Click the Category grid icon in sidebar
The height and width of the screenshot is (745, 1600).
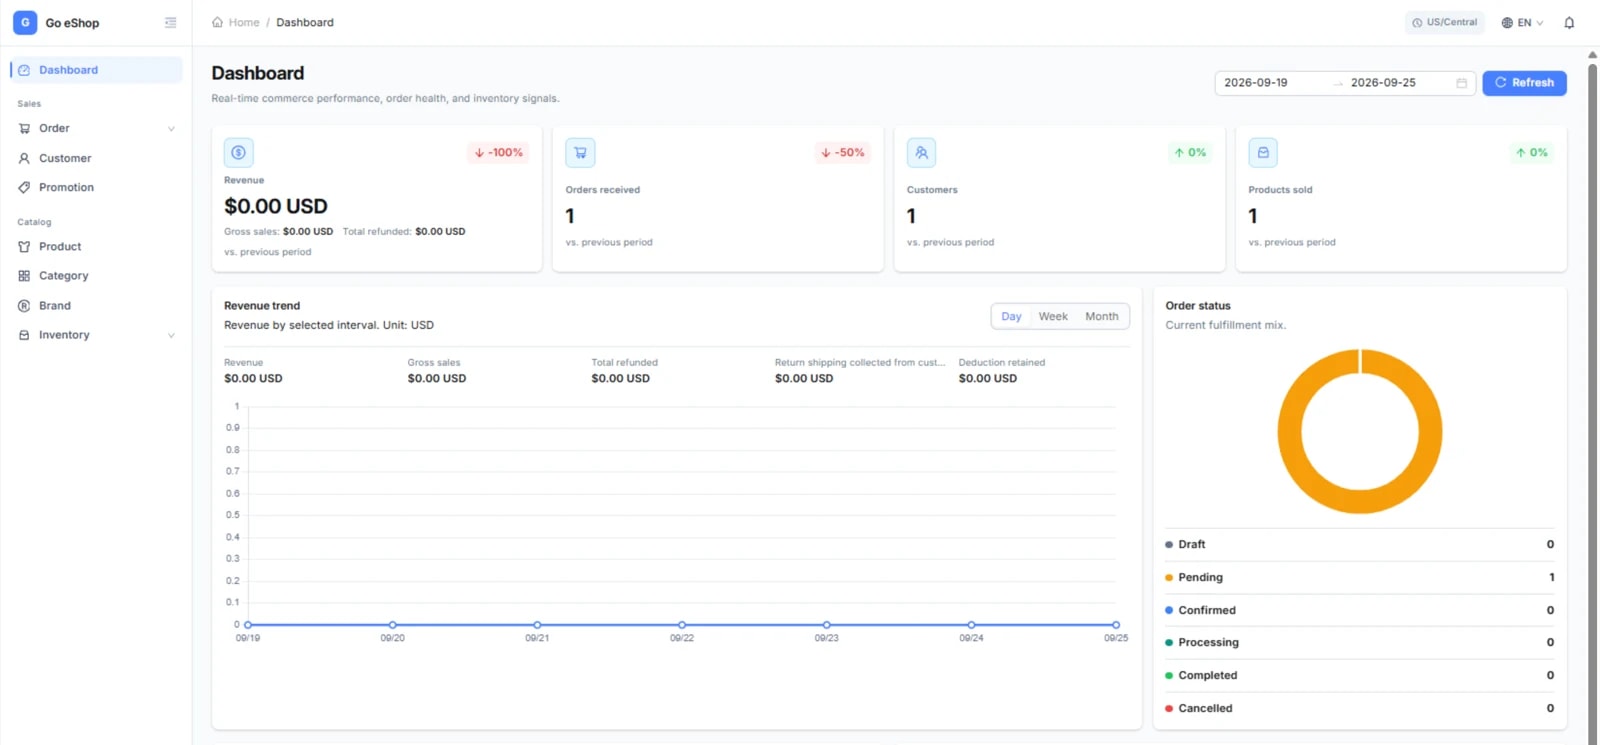coord(24,276)
